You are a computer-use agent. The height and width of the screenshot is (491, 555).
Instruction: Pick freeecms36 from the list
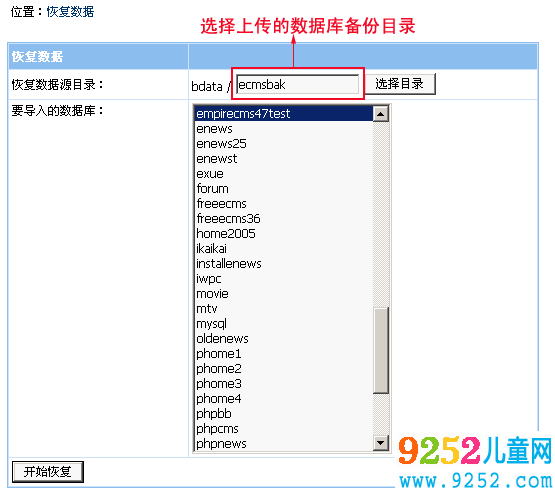tap(284, 219)
